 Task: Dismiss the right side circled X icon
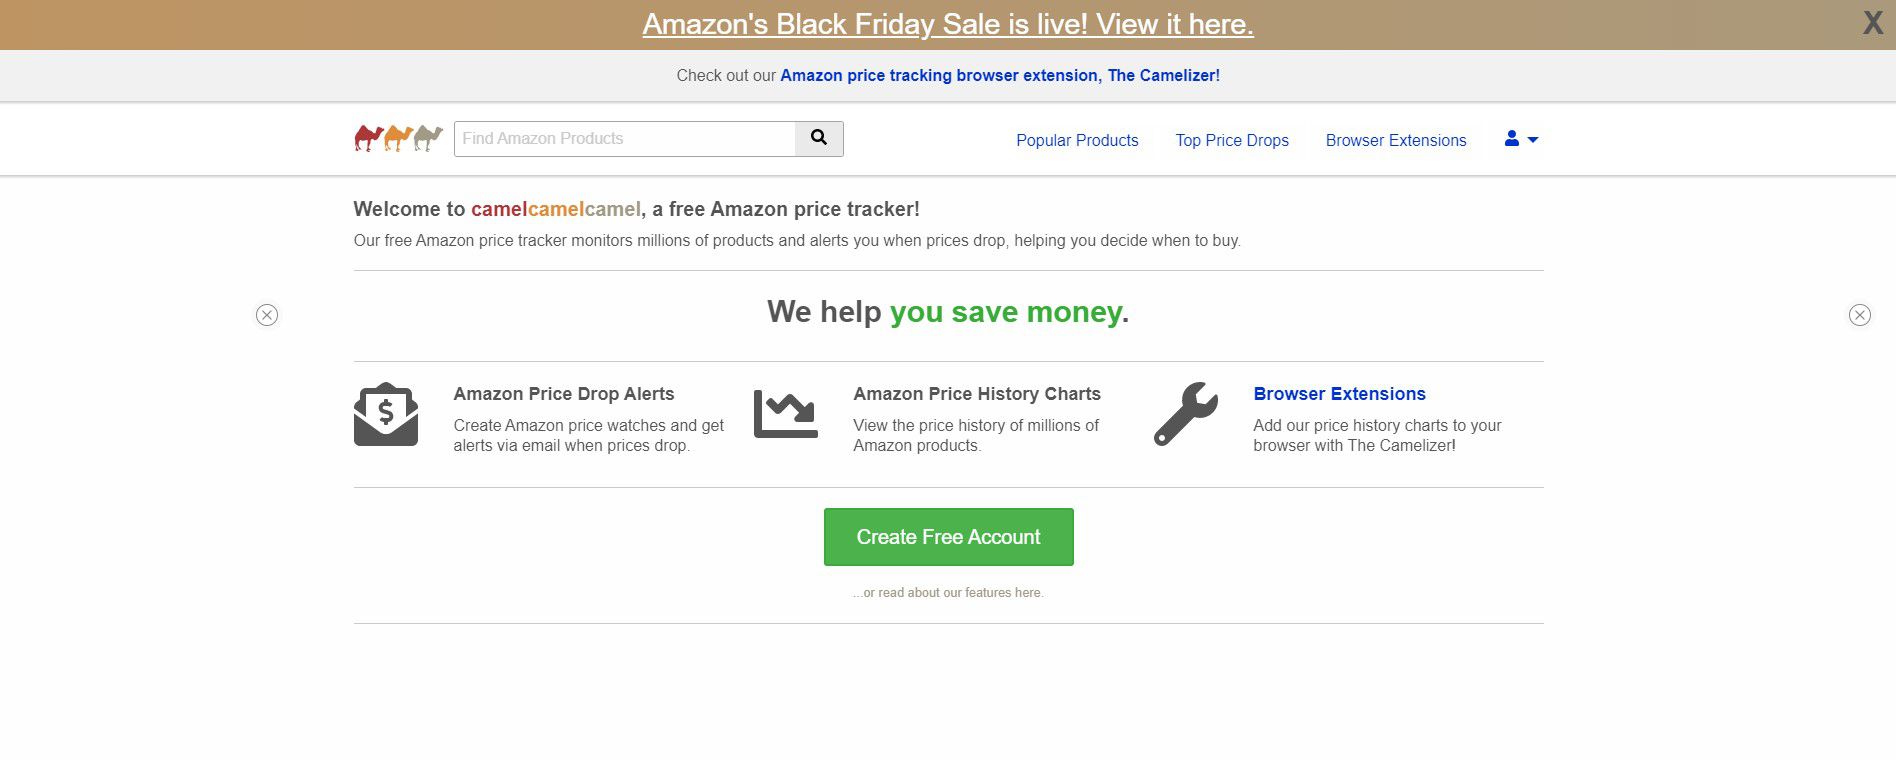[1860, 315]
